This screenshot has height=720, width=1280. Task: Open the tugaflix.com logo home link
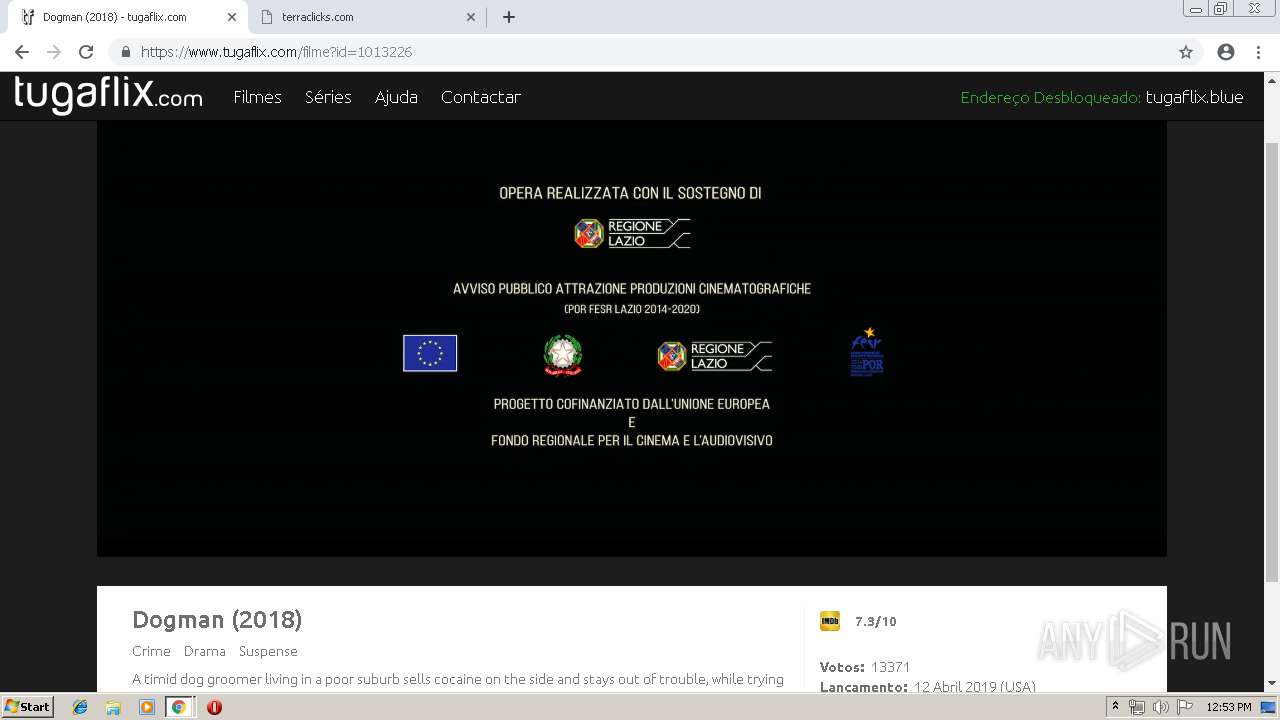108,96
